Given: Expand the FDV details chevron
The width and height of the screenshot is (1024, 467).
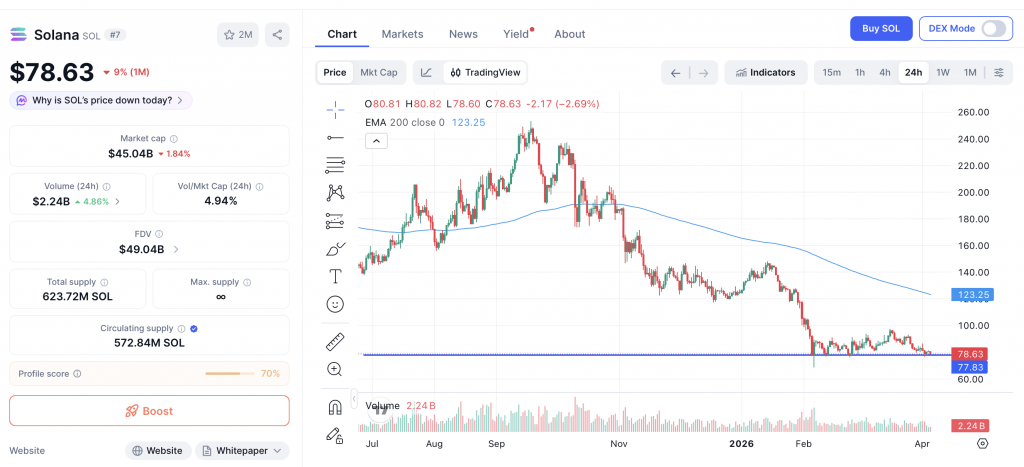Looking at the screenshot, I should tap(177, 249).
